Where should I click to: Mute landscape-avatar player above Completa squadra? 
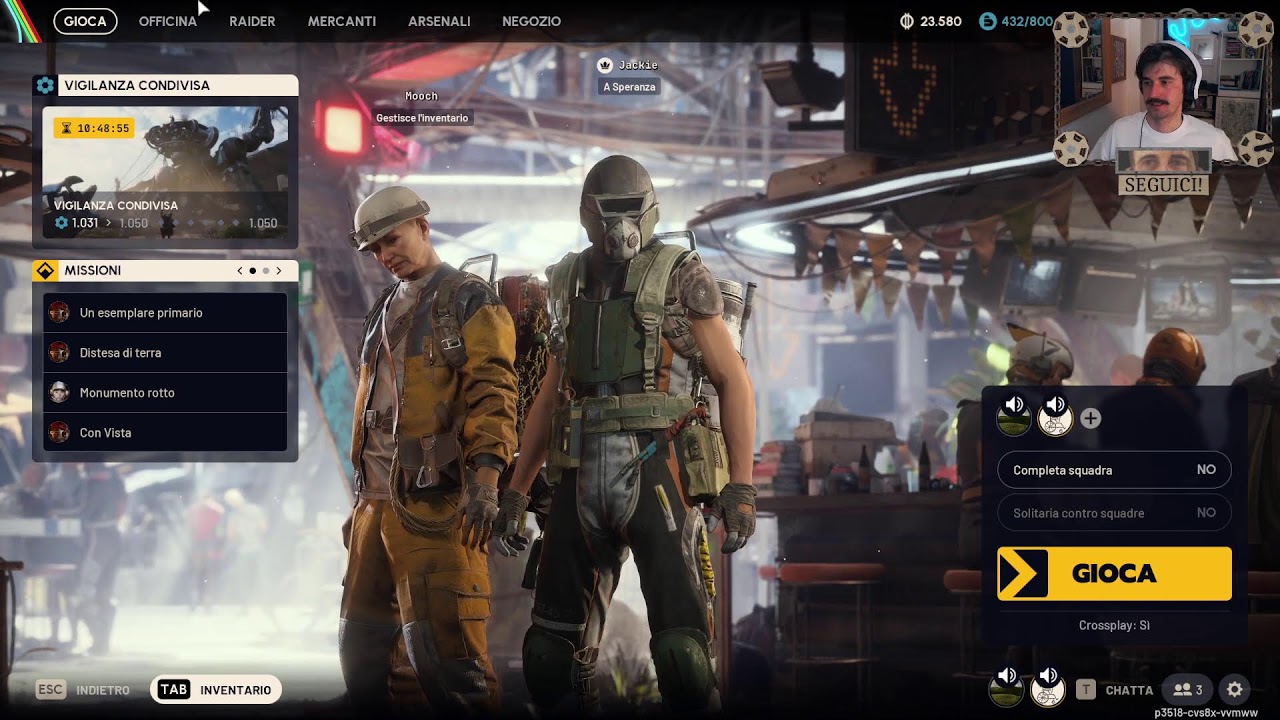[x=1014, y=405]
